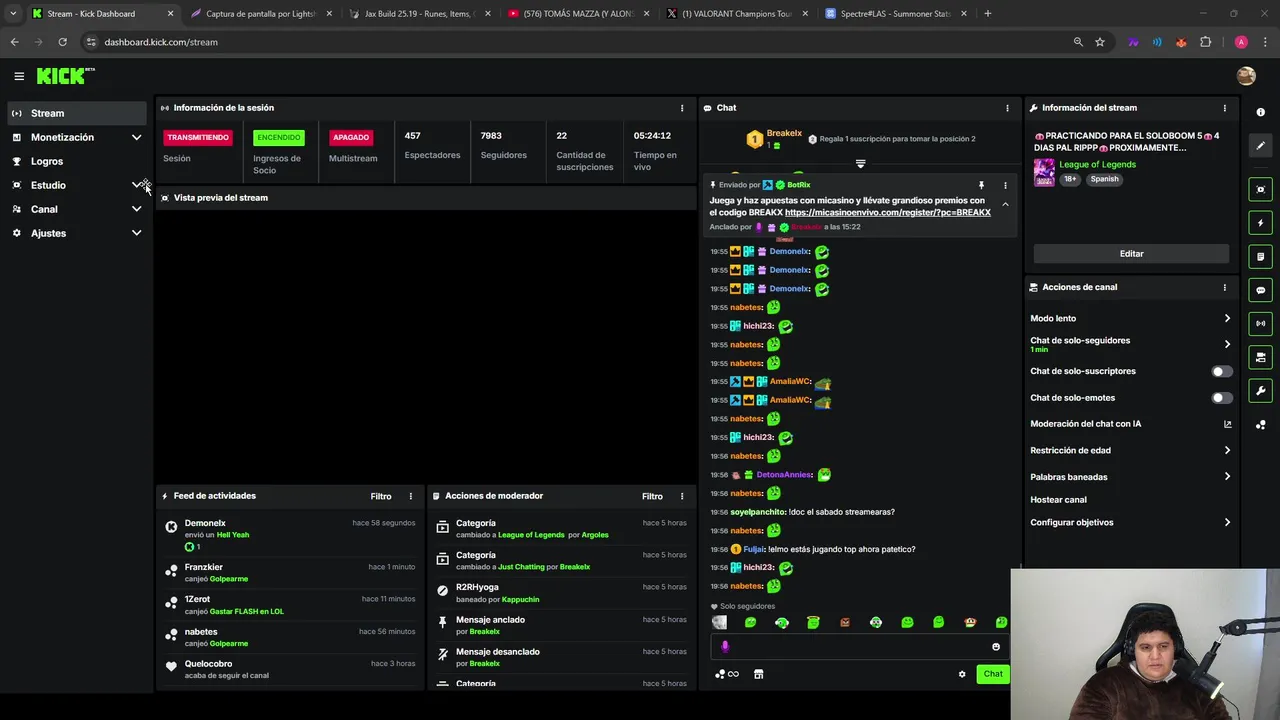Expand the gift leaderboard arrow under Breakelx
Viewport: 1280px width, 720px height.
[860, 163]
